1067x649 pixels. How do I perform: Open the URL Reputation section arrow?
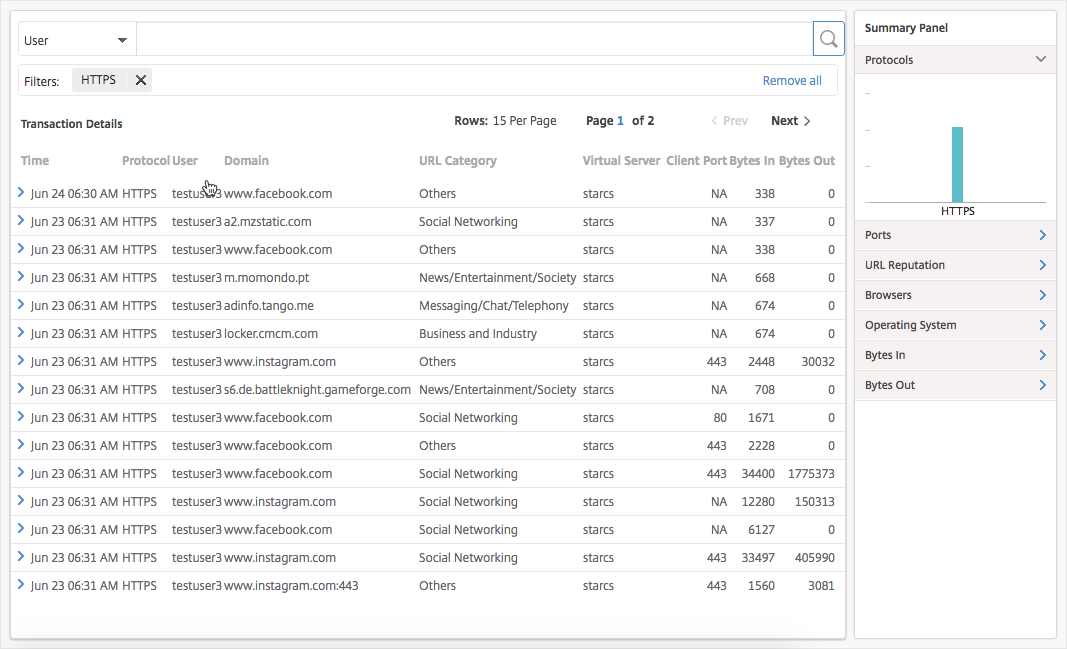(1043, 265)
